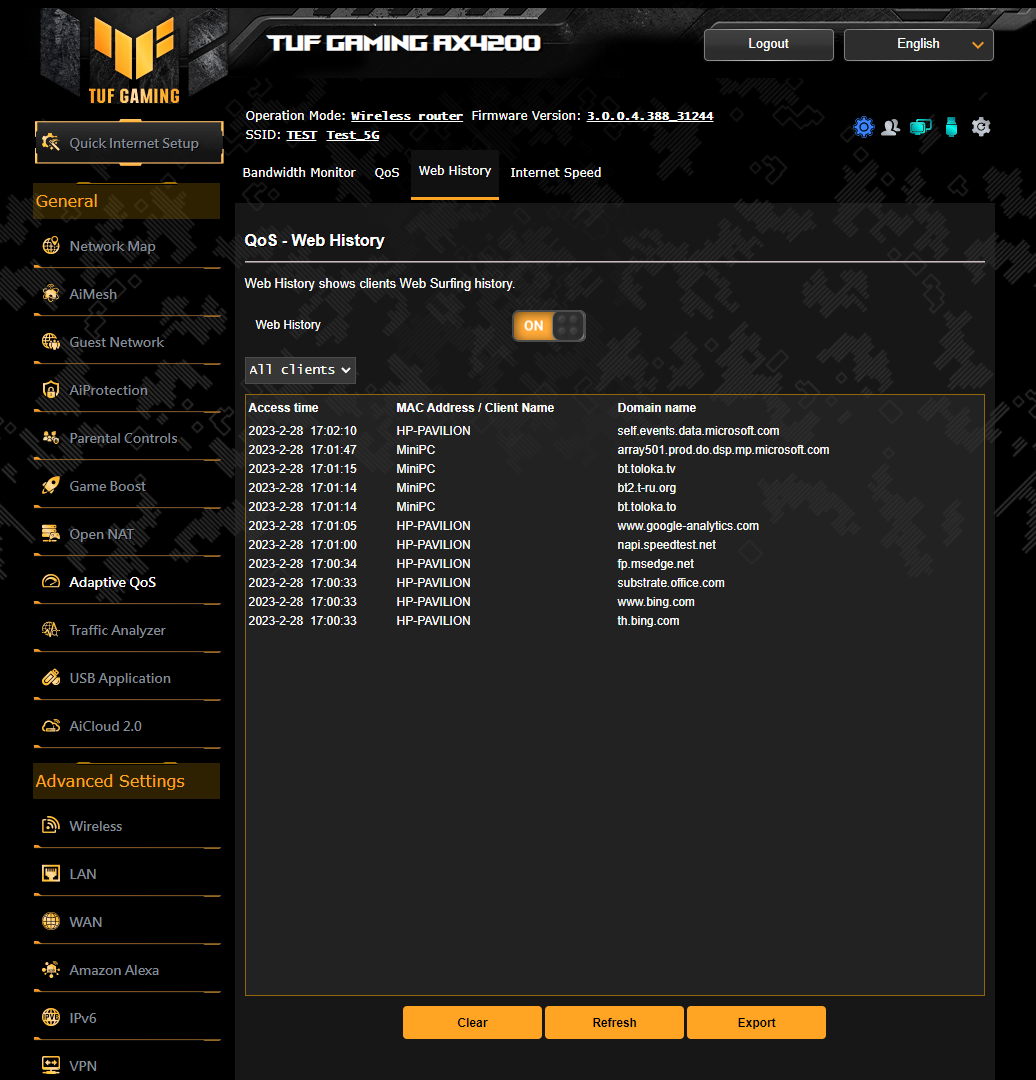Click the Network Map globe icon
This screenshot has height=1080, width=1036.
[x=51, y=246]
